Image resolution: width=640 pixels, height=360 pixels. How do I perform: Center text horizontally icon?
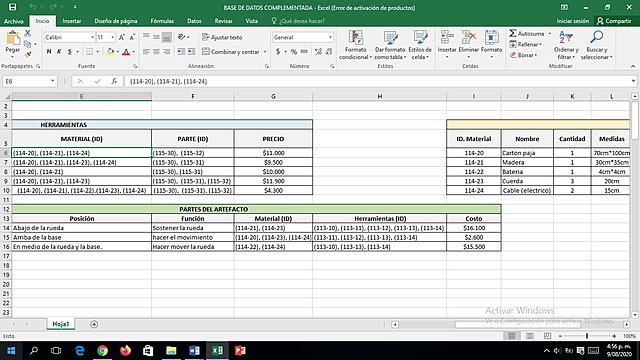click(x=156, y=52)
